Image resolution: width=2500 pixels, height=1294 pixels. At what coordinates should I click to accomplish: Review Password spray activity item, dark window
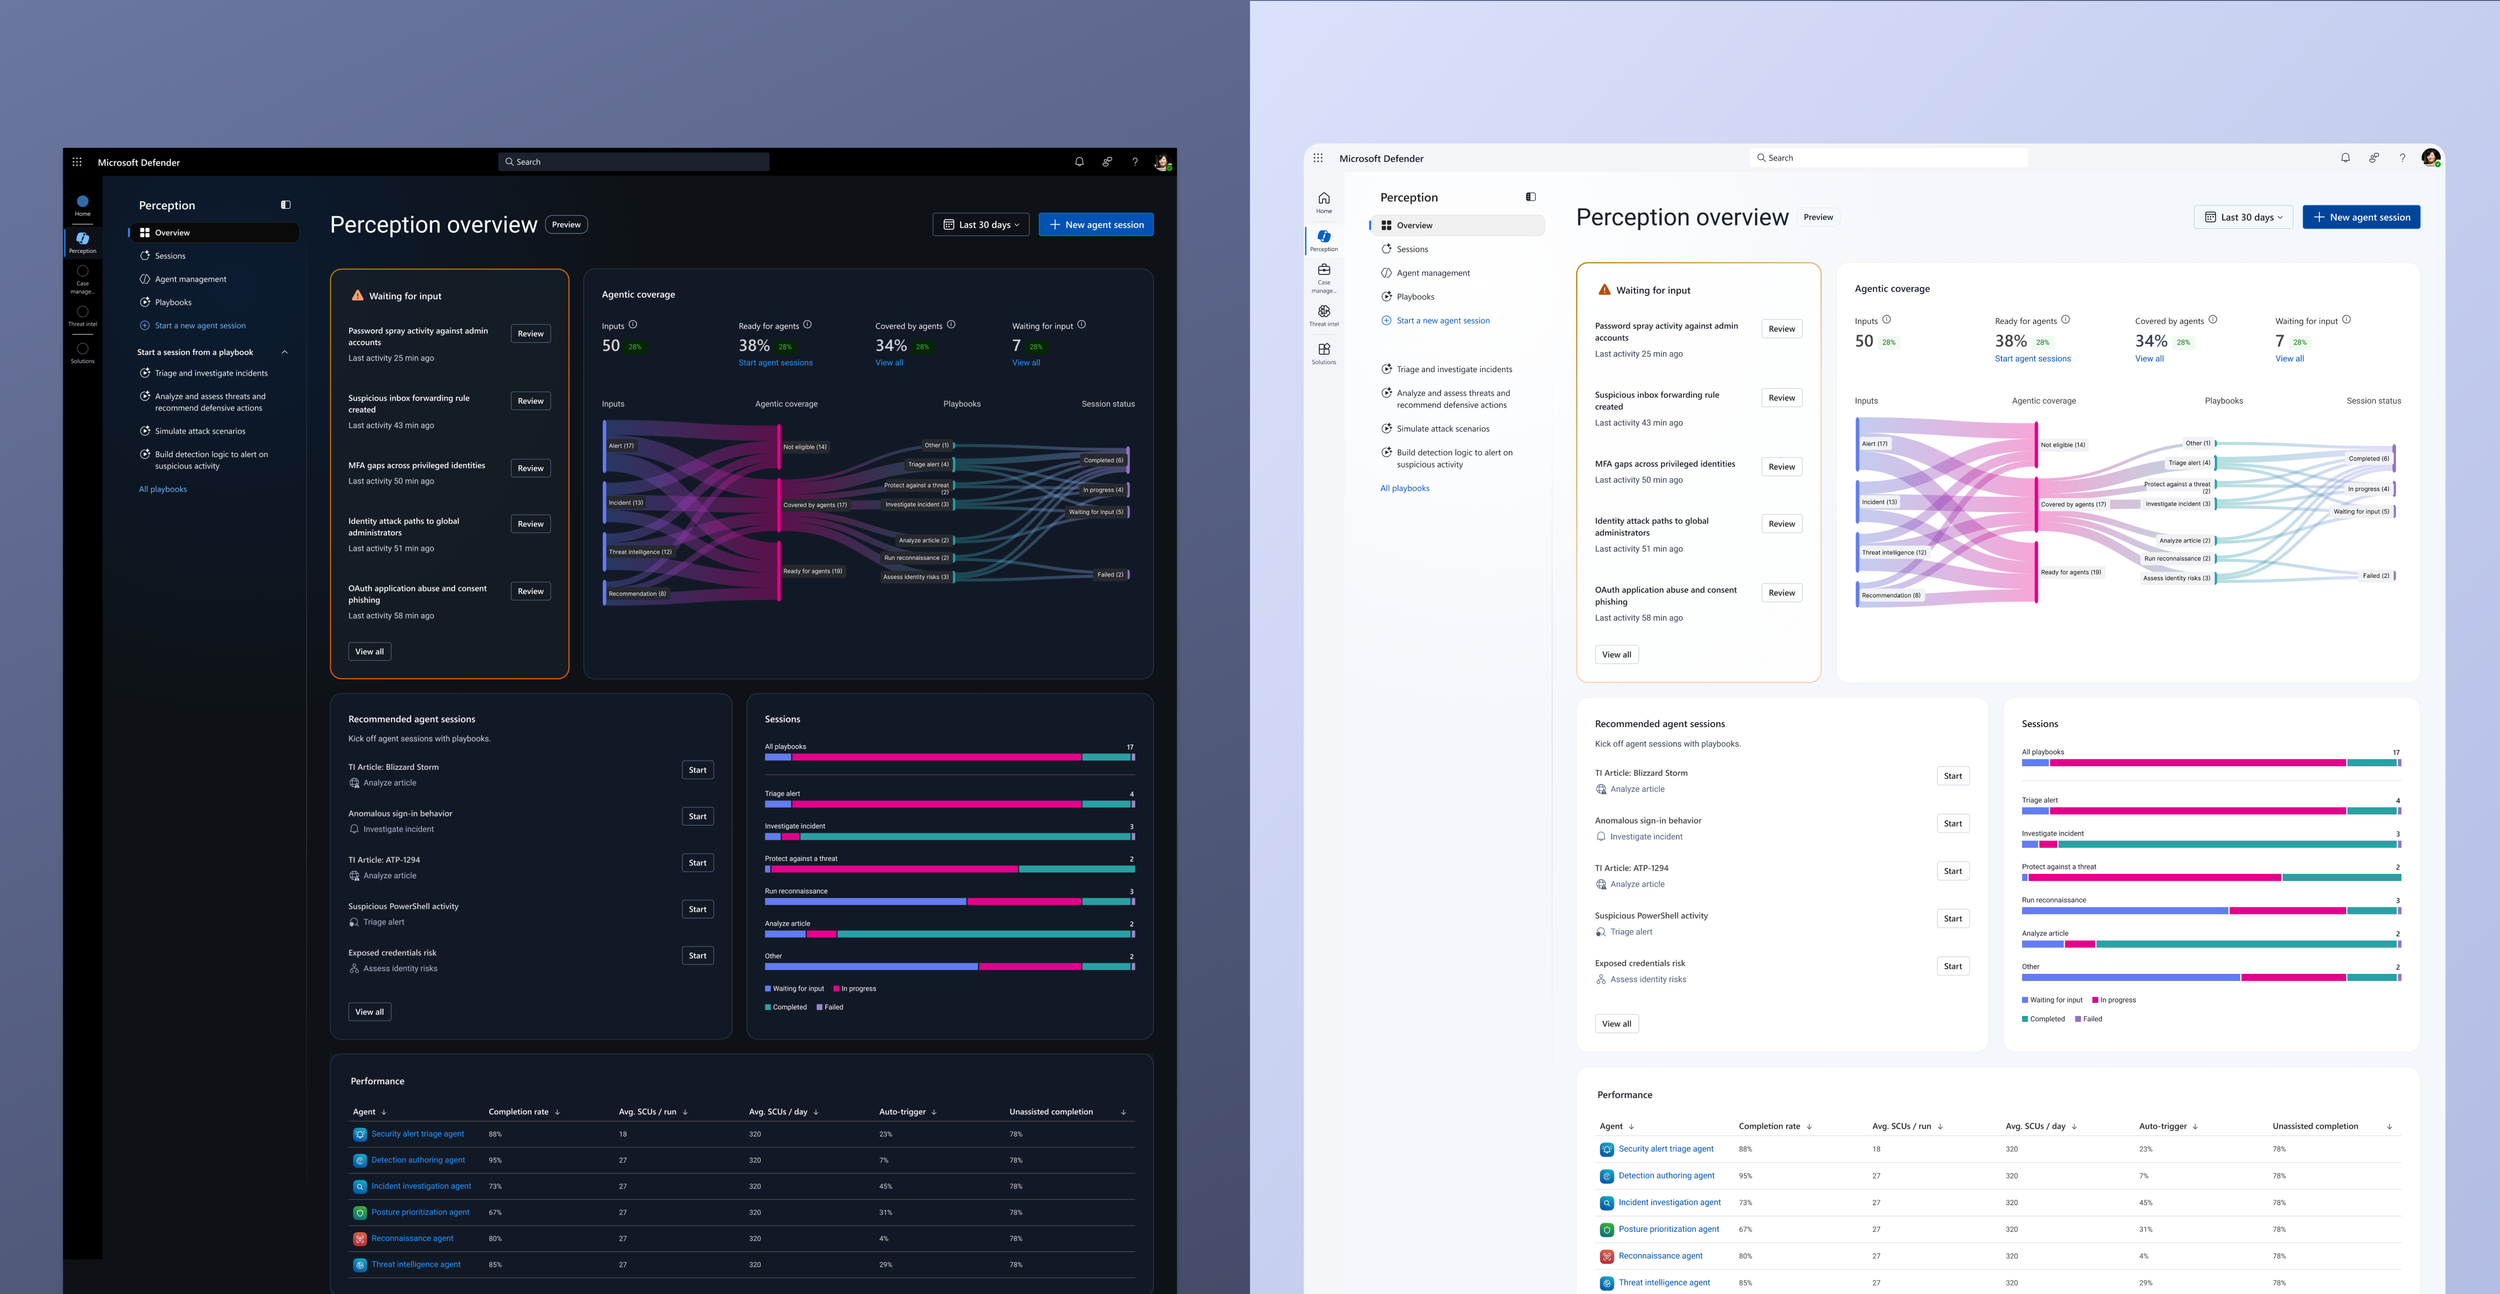(531, 334)
